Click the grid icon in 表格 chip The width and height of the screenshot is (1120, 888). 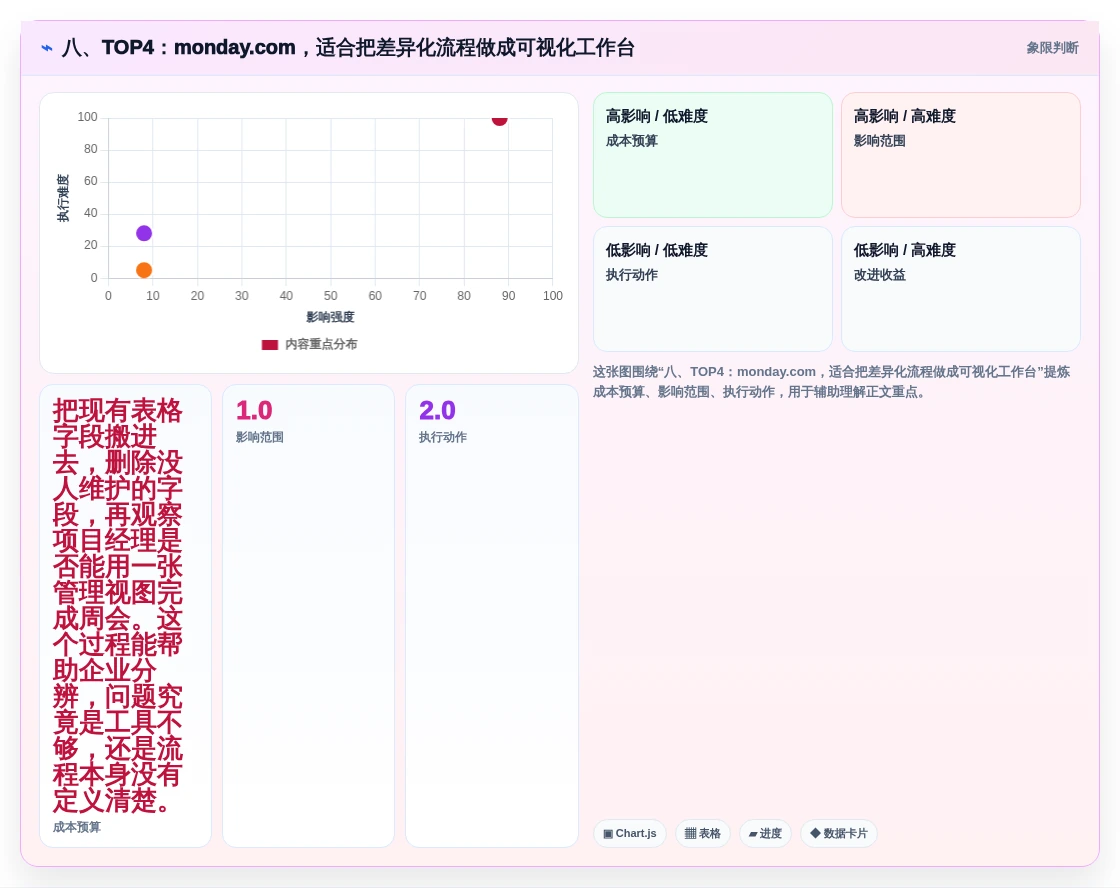pos(690,834)
